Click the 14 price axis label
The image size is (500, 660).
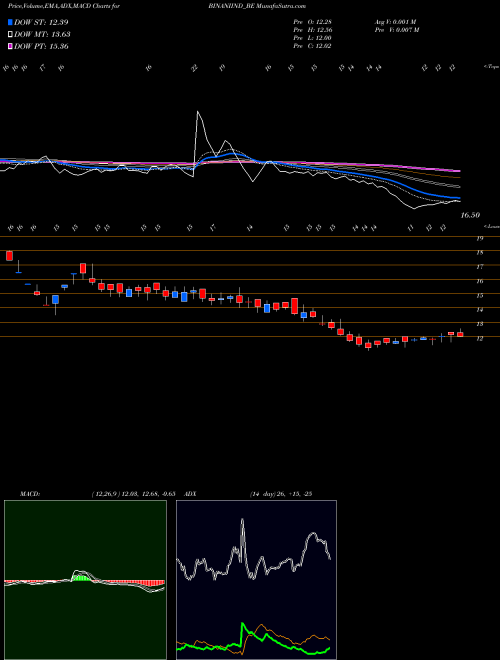[479, 310]
